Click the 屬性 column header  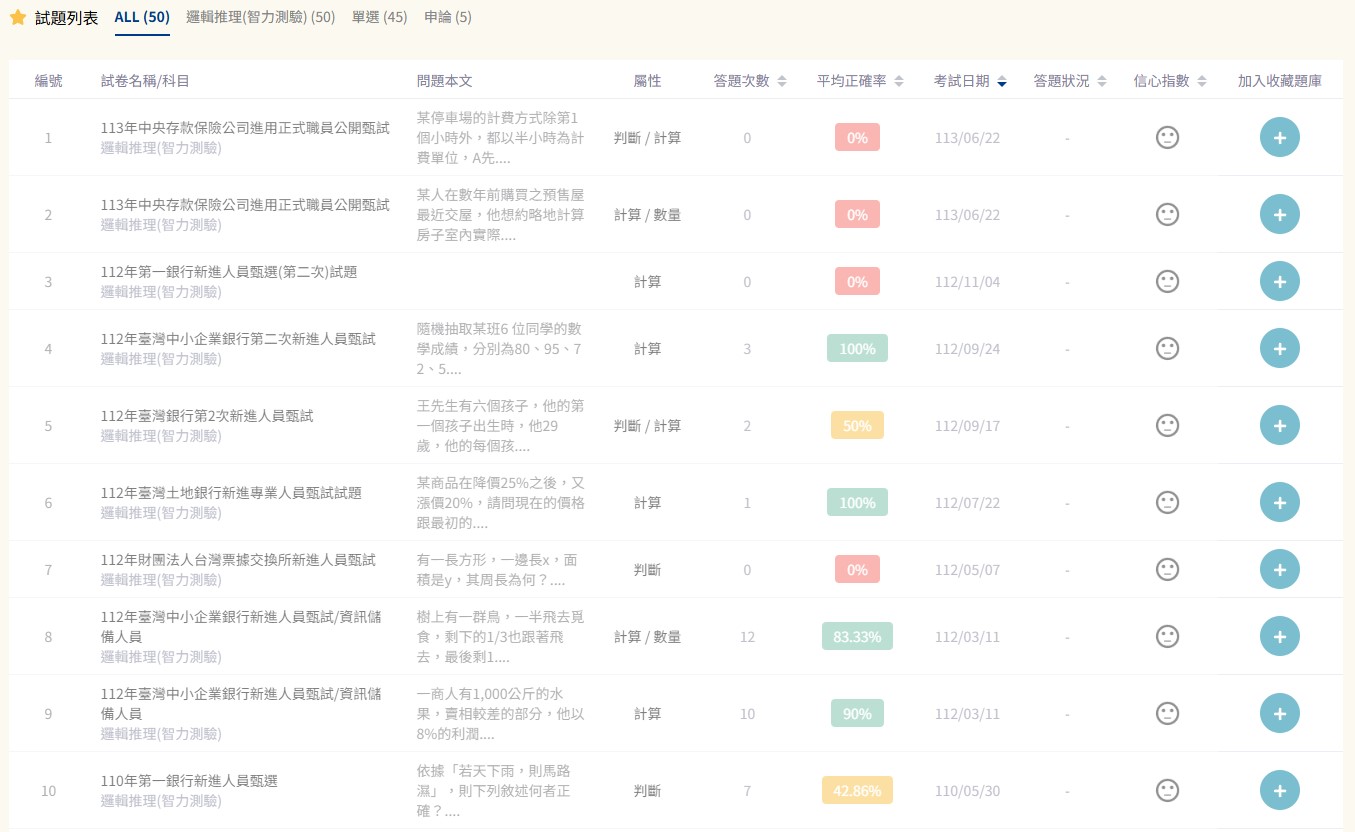coord(647,81)
